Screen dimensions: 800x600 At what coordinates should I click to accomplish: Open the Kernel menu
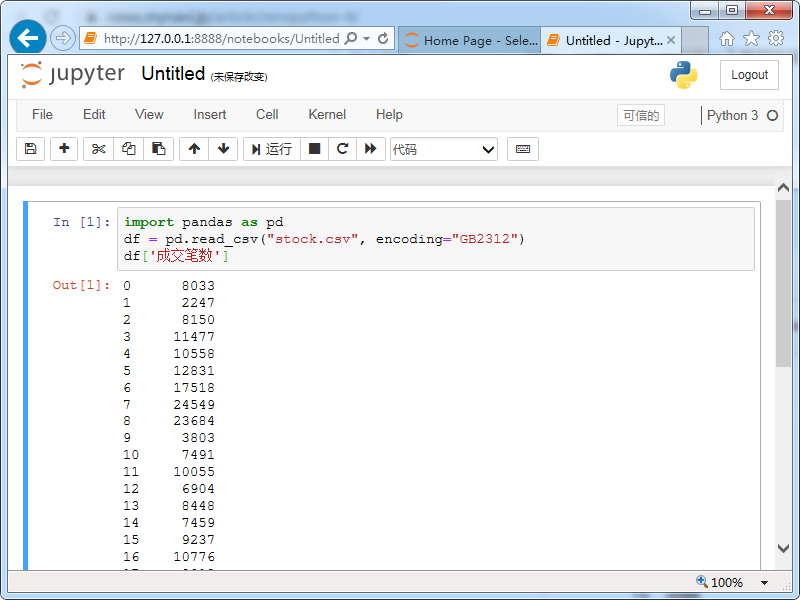pos(327,114)
